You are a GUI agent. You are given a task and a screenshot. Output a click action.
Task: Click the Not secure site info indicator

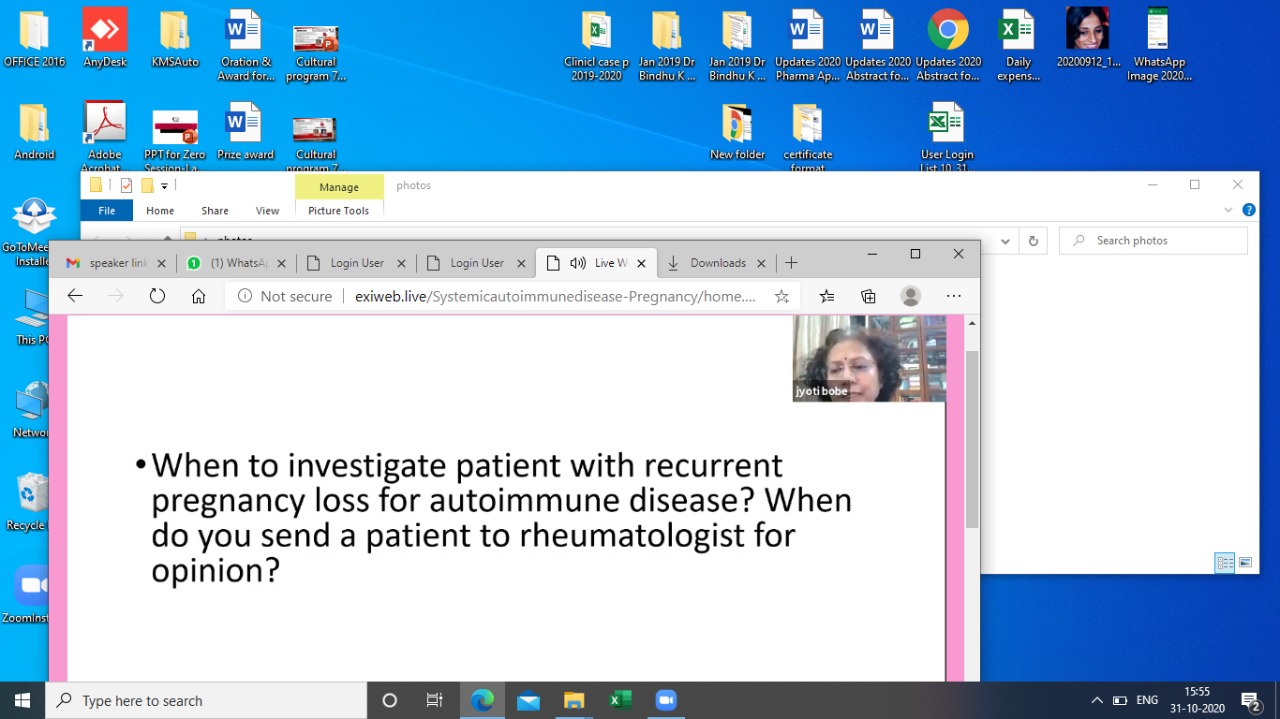(285, 296)
